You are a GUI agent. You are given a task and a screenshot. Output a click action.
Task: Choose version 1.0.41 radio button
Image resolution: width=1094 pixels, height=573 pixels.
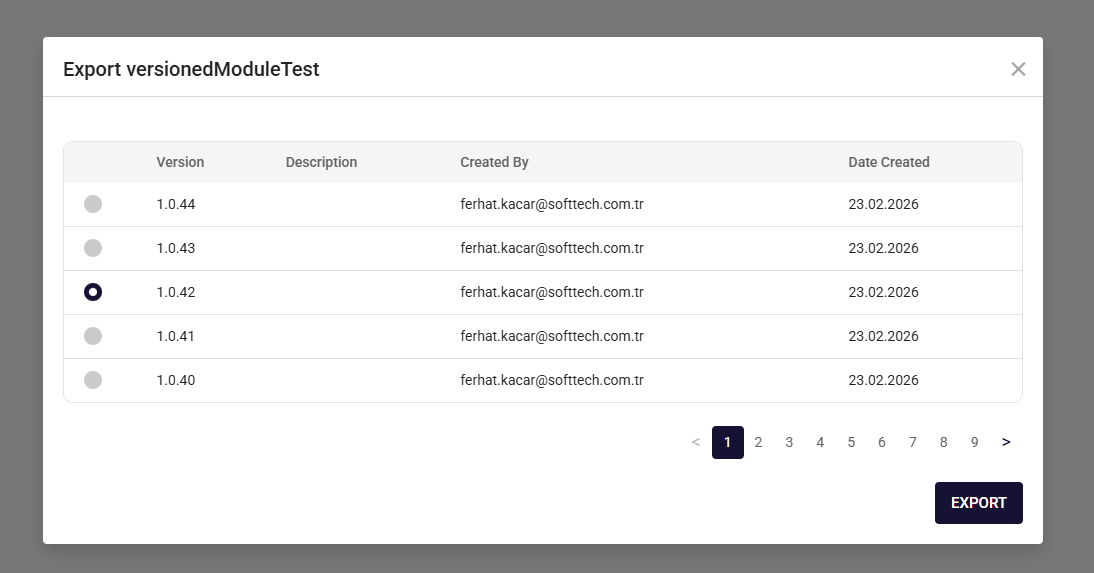tap(93, 336)
